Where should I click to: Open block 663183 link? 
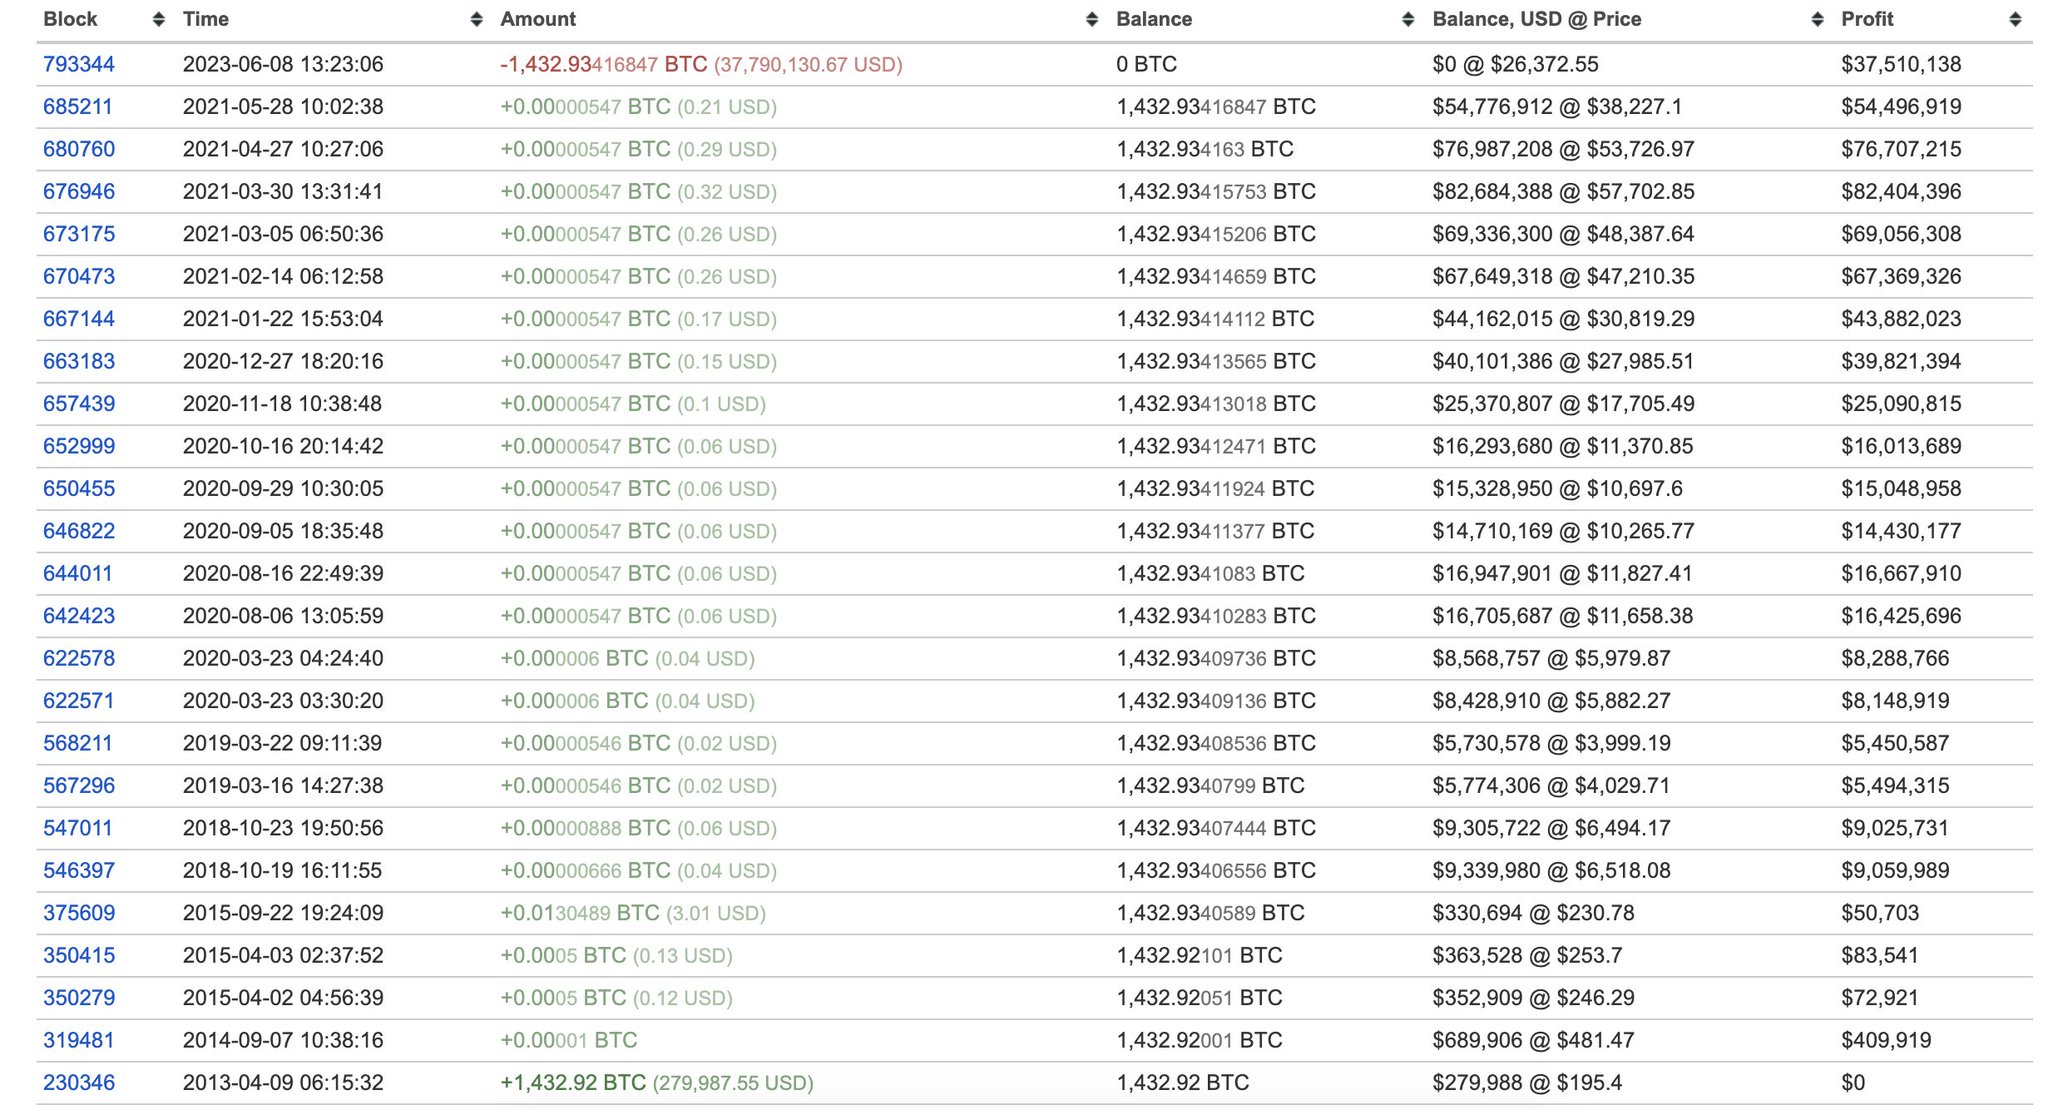click(x=79, y=362)
